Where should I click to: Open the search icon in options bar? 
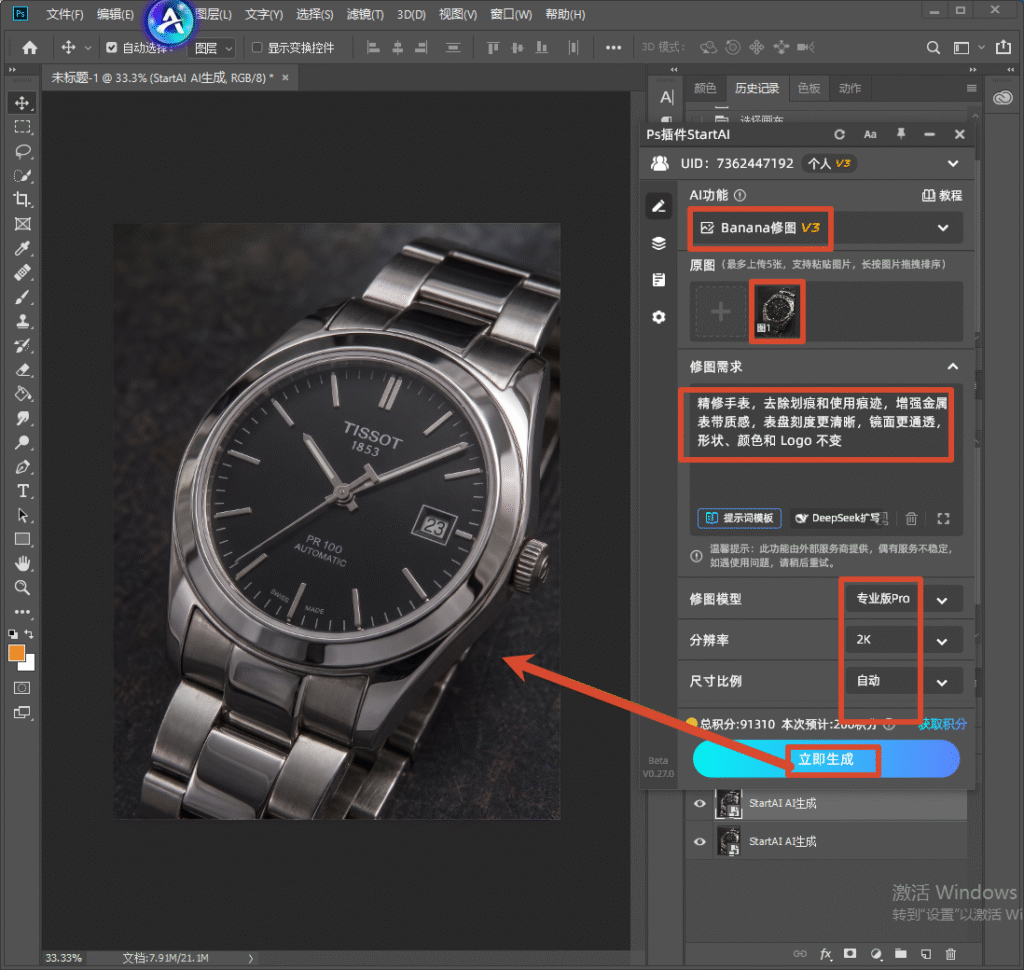coord(933,48)
